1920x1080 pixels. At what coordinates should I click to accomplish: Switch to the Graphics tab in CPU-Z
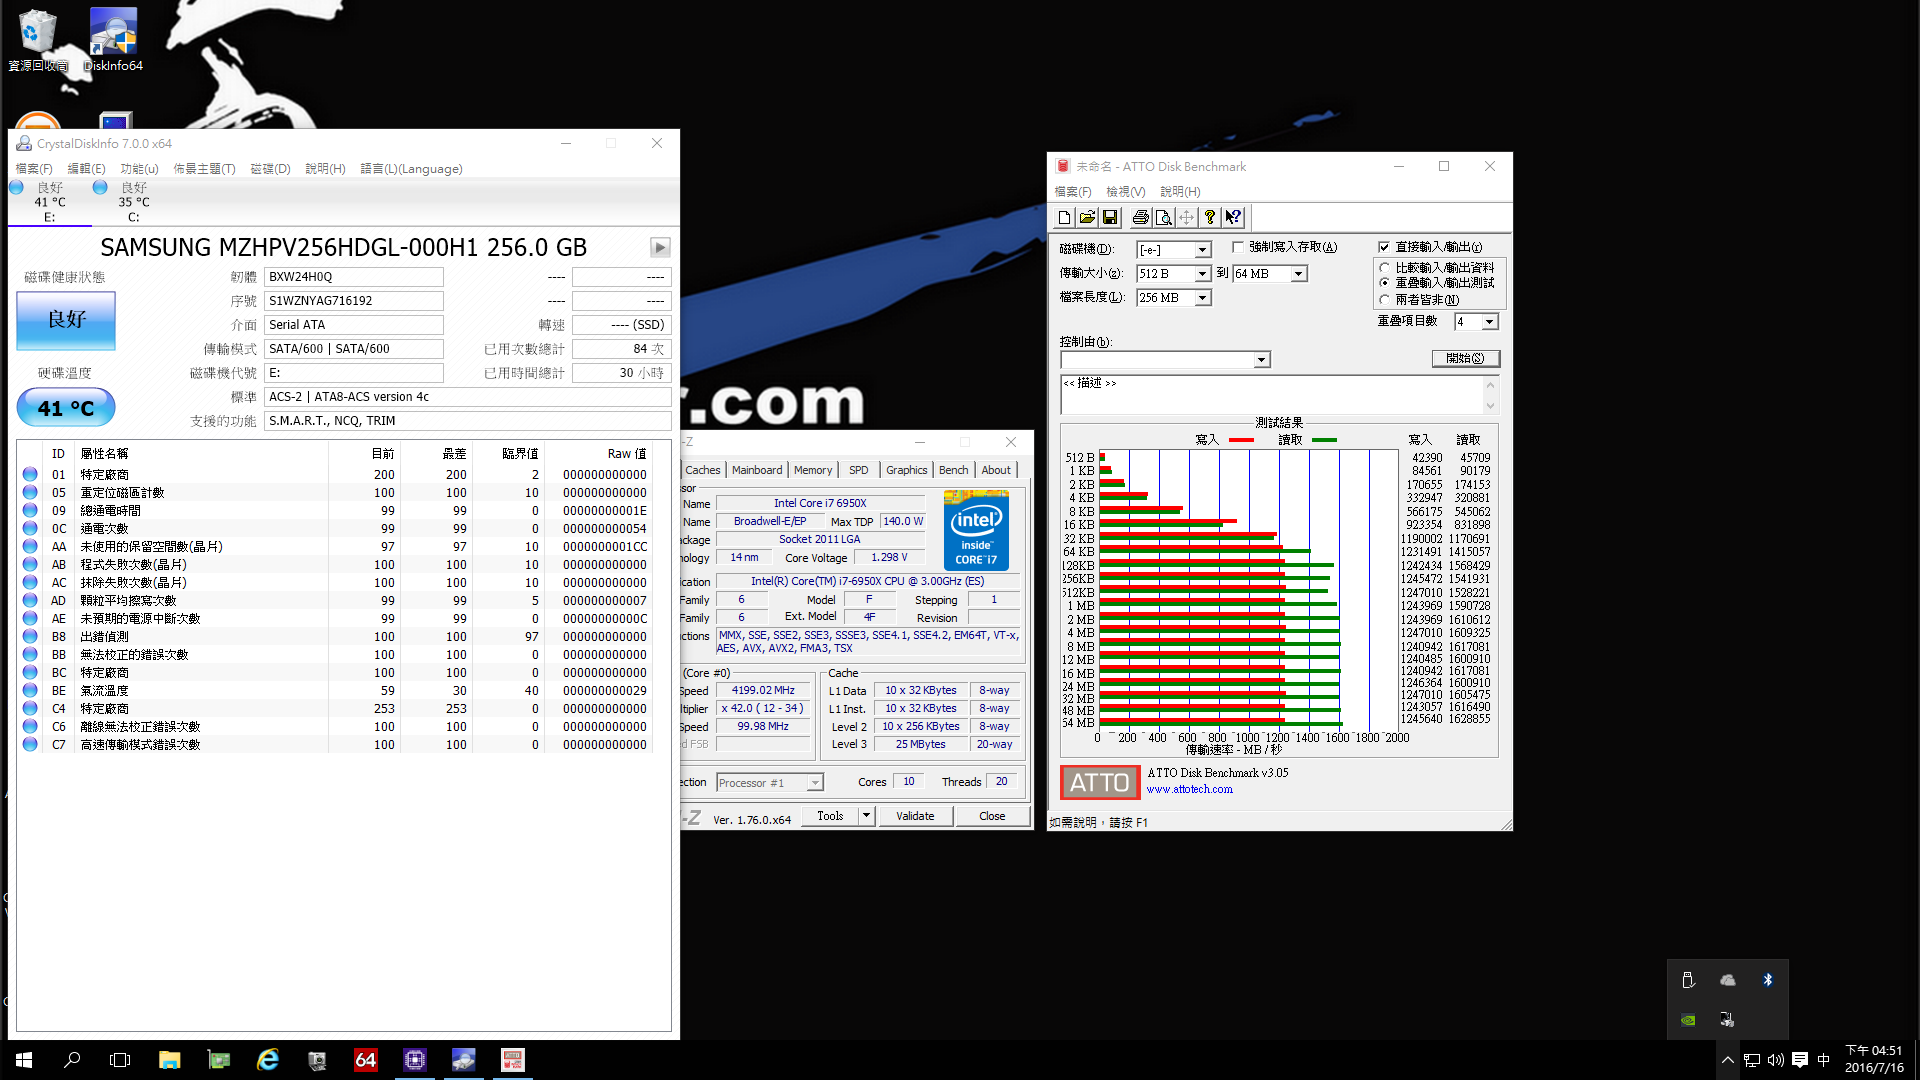pyautogui.click(x=907, y=470)
